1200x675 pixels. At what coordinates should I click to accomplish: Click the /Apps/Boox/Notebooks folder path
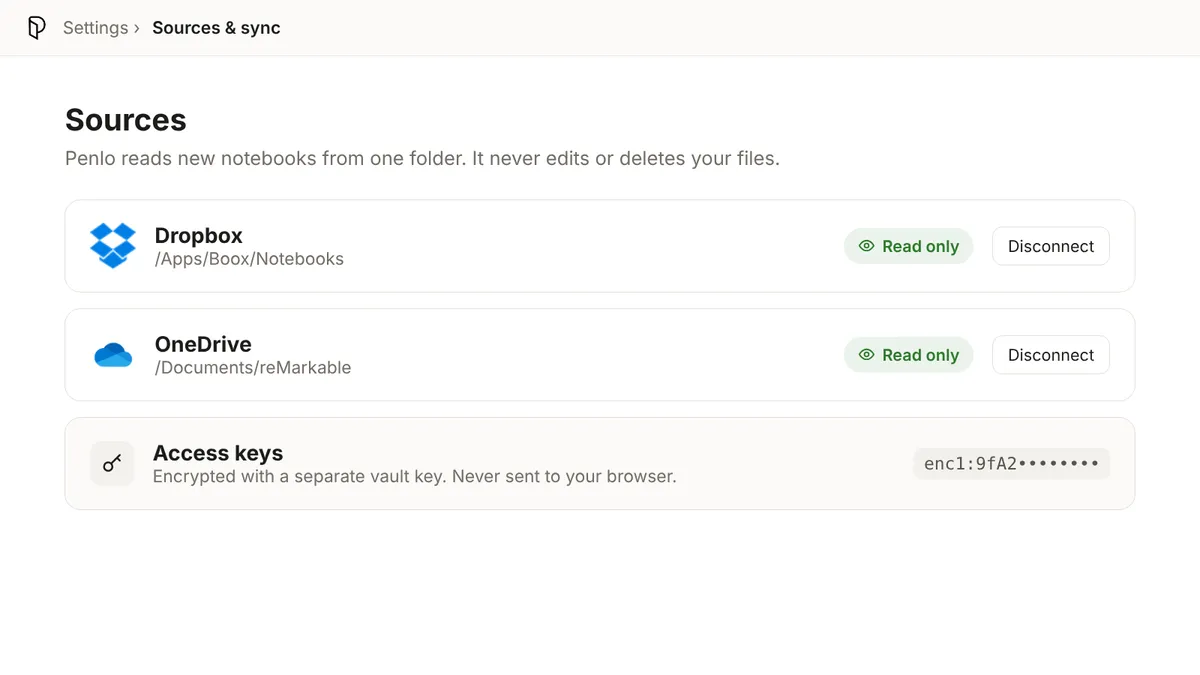(x=249, y=259)
